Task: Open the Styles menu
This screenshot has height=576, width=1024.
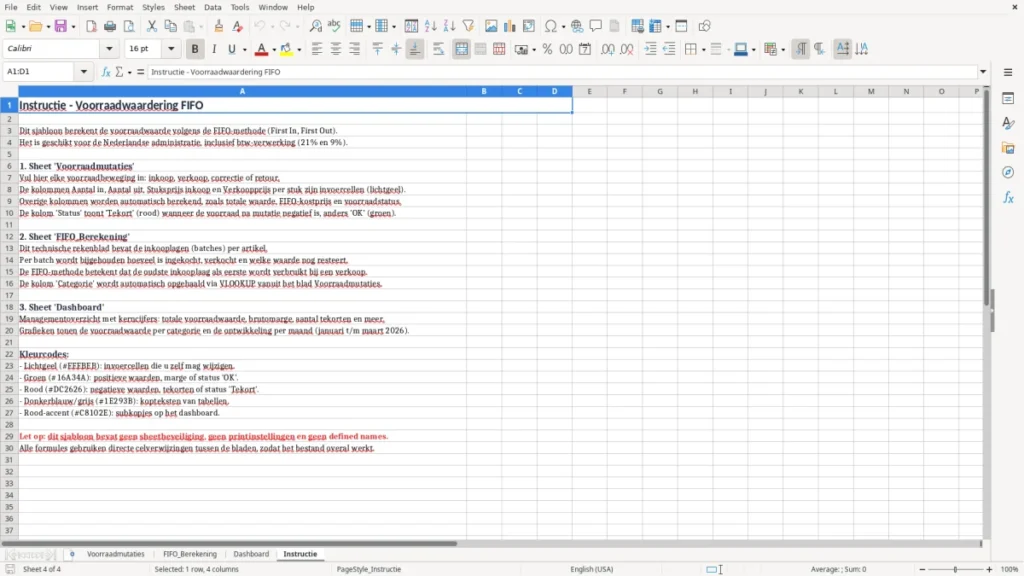Action: (x=153, y=7)
